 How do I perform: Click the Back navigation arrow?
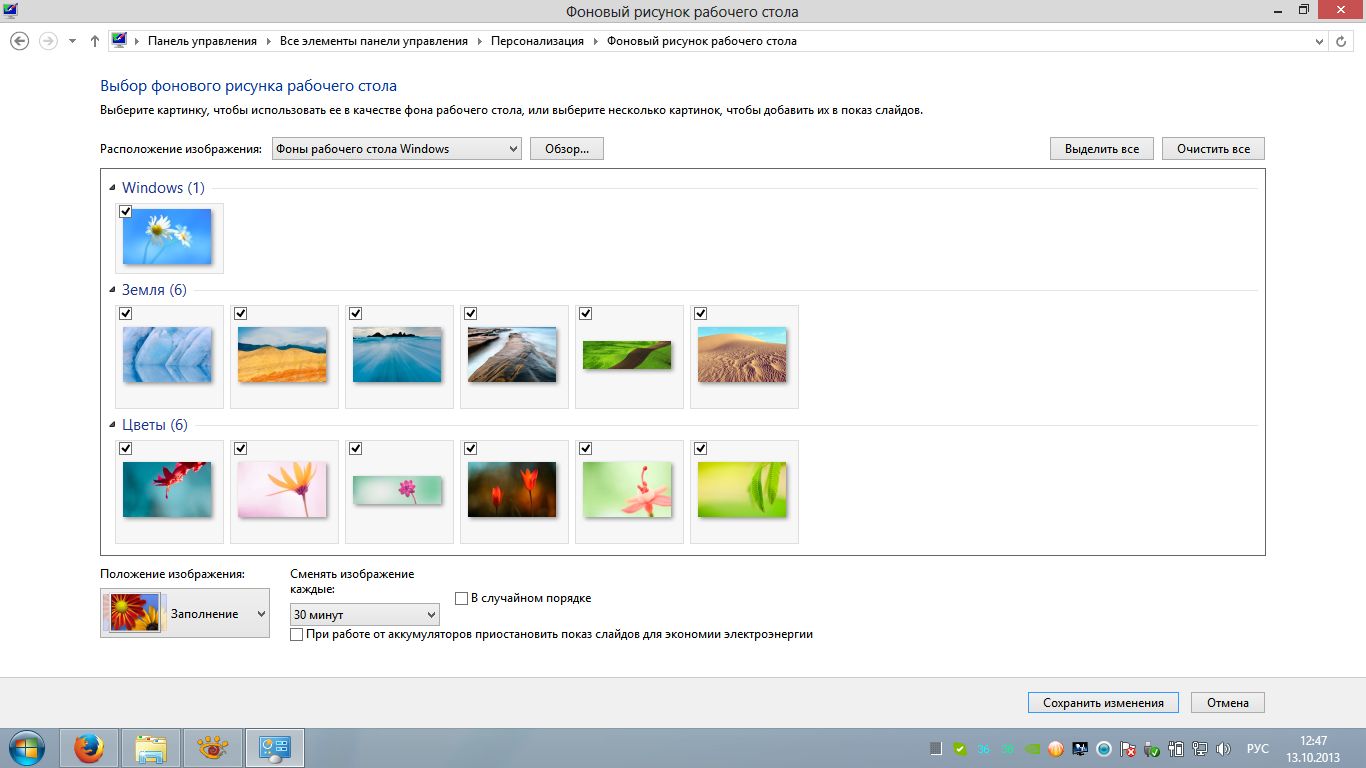pyautogui.click(x=19, y=41)
